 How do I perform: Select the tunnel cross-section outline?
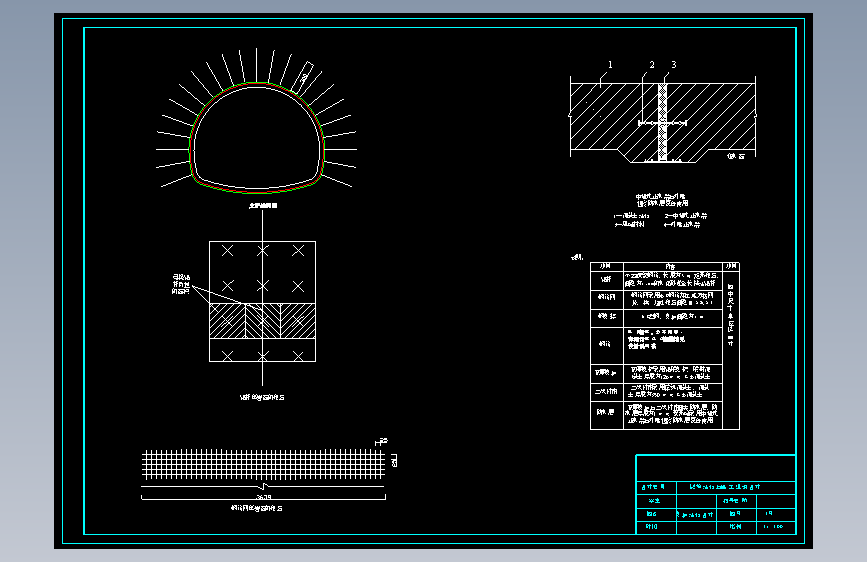257,138
